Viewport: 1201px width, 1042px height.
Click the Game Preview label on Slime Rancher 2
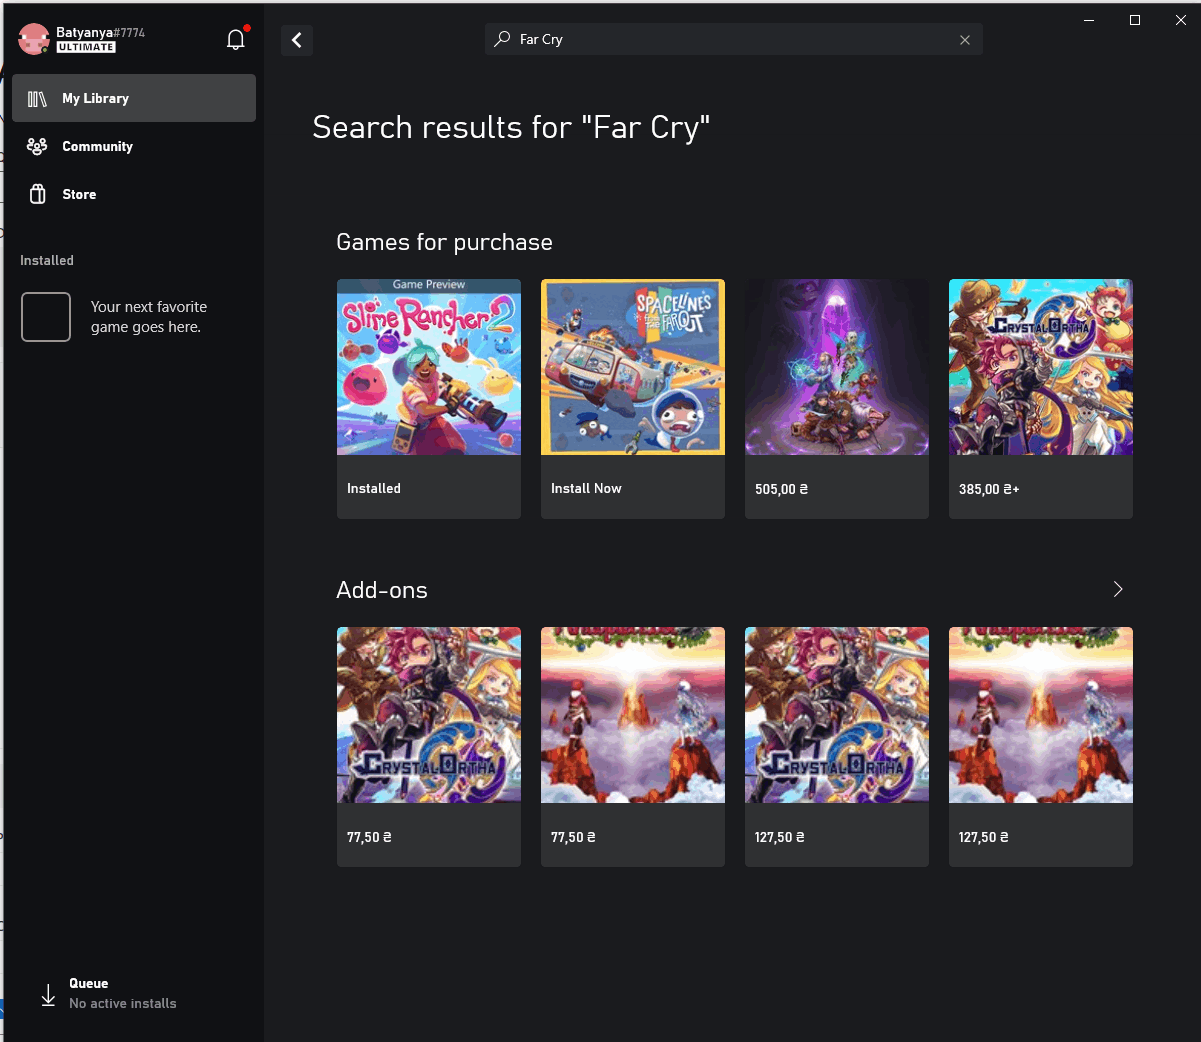(x=429, y=285)
